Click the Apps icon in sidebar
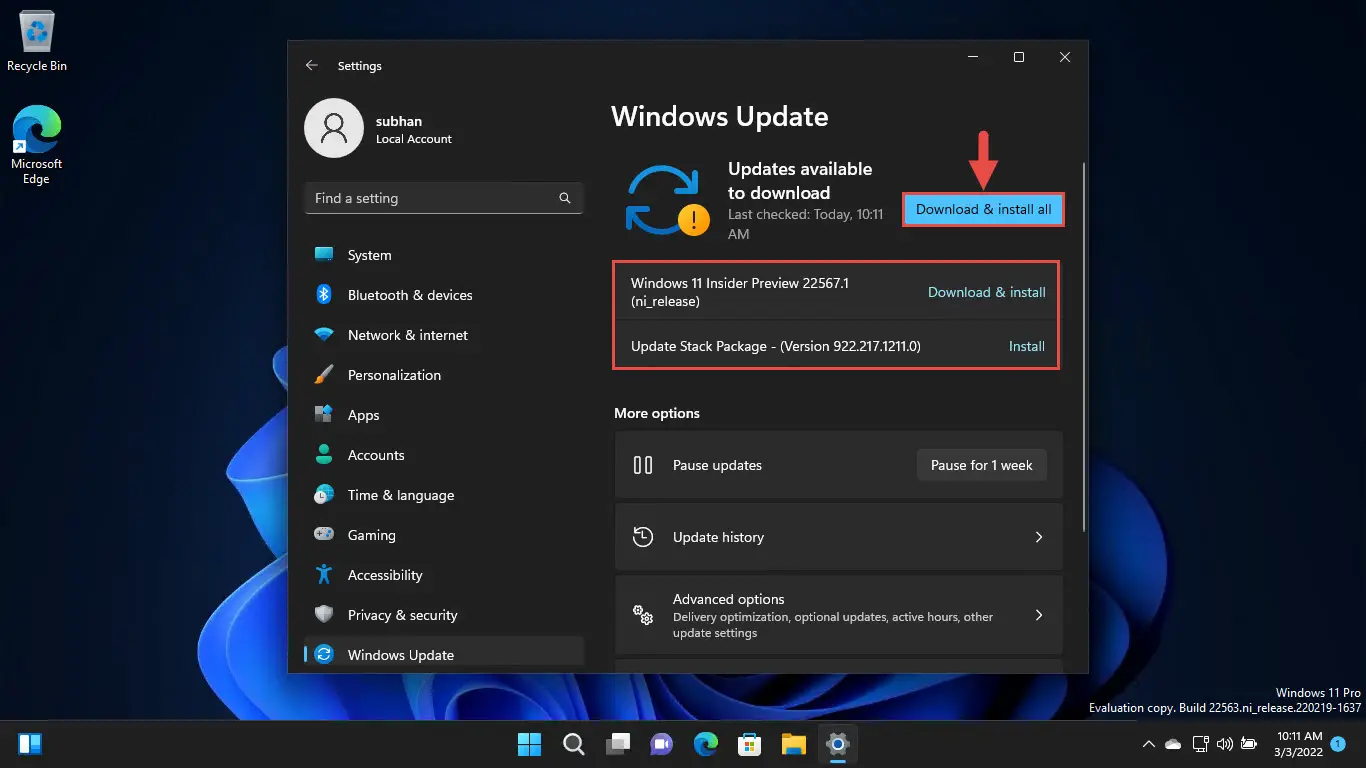 (x=324, y=415)
